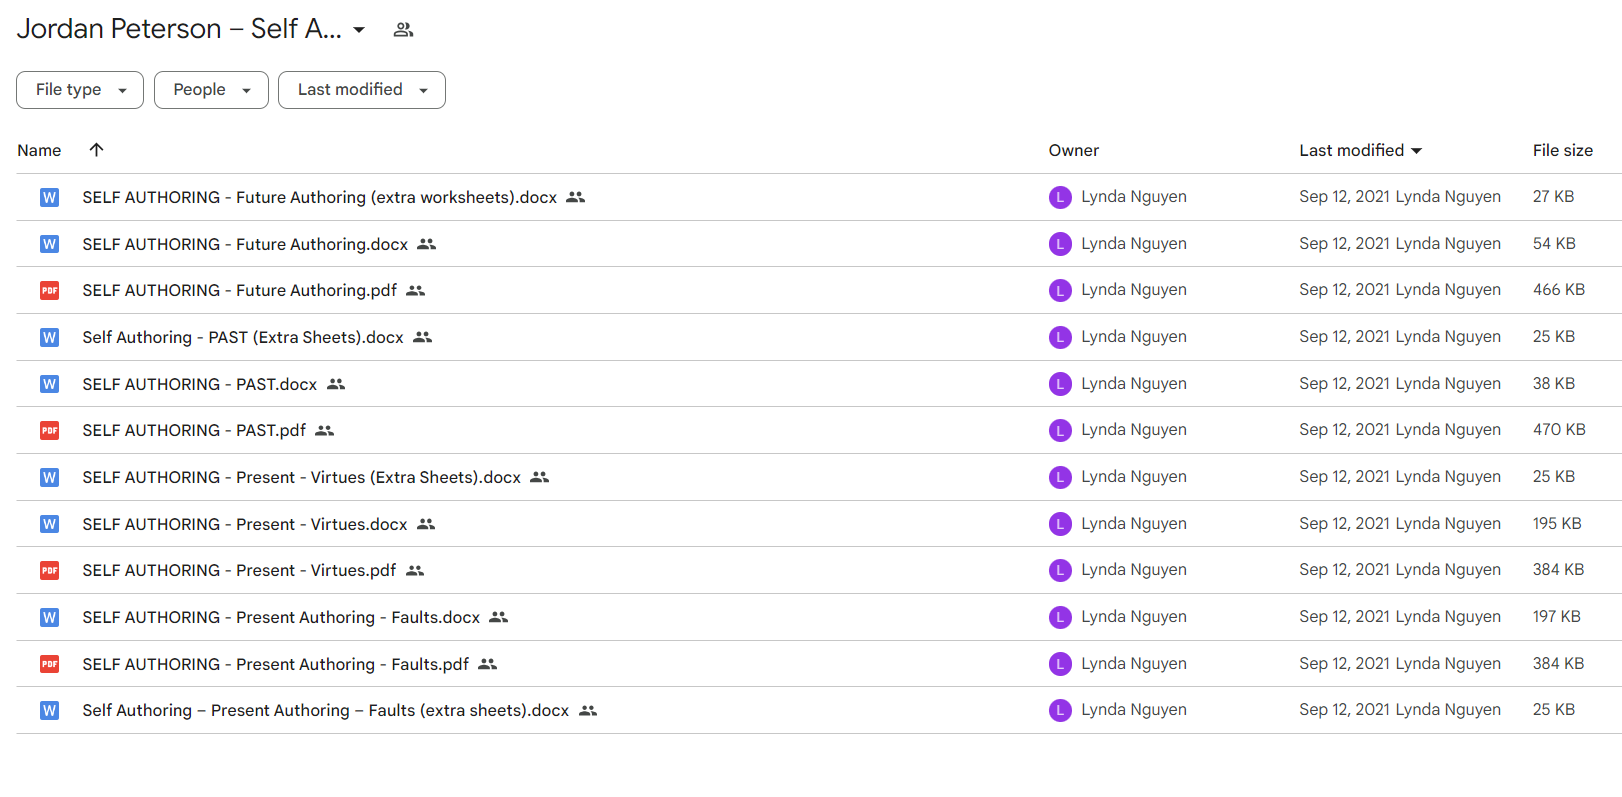The height and width of the screenshot is (797, 1622).
Task: Open the People filter dropdown
Action: tap(211, 90)
